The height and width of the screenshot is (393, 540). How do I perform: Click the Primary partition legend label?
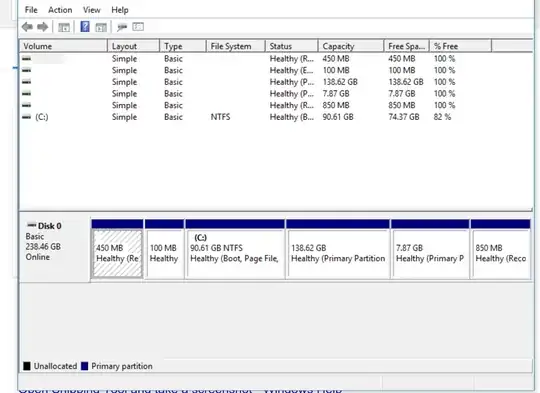tap(122, 366)
